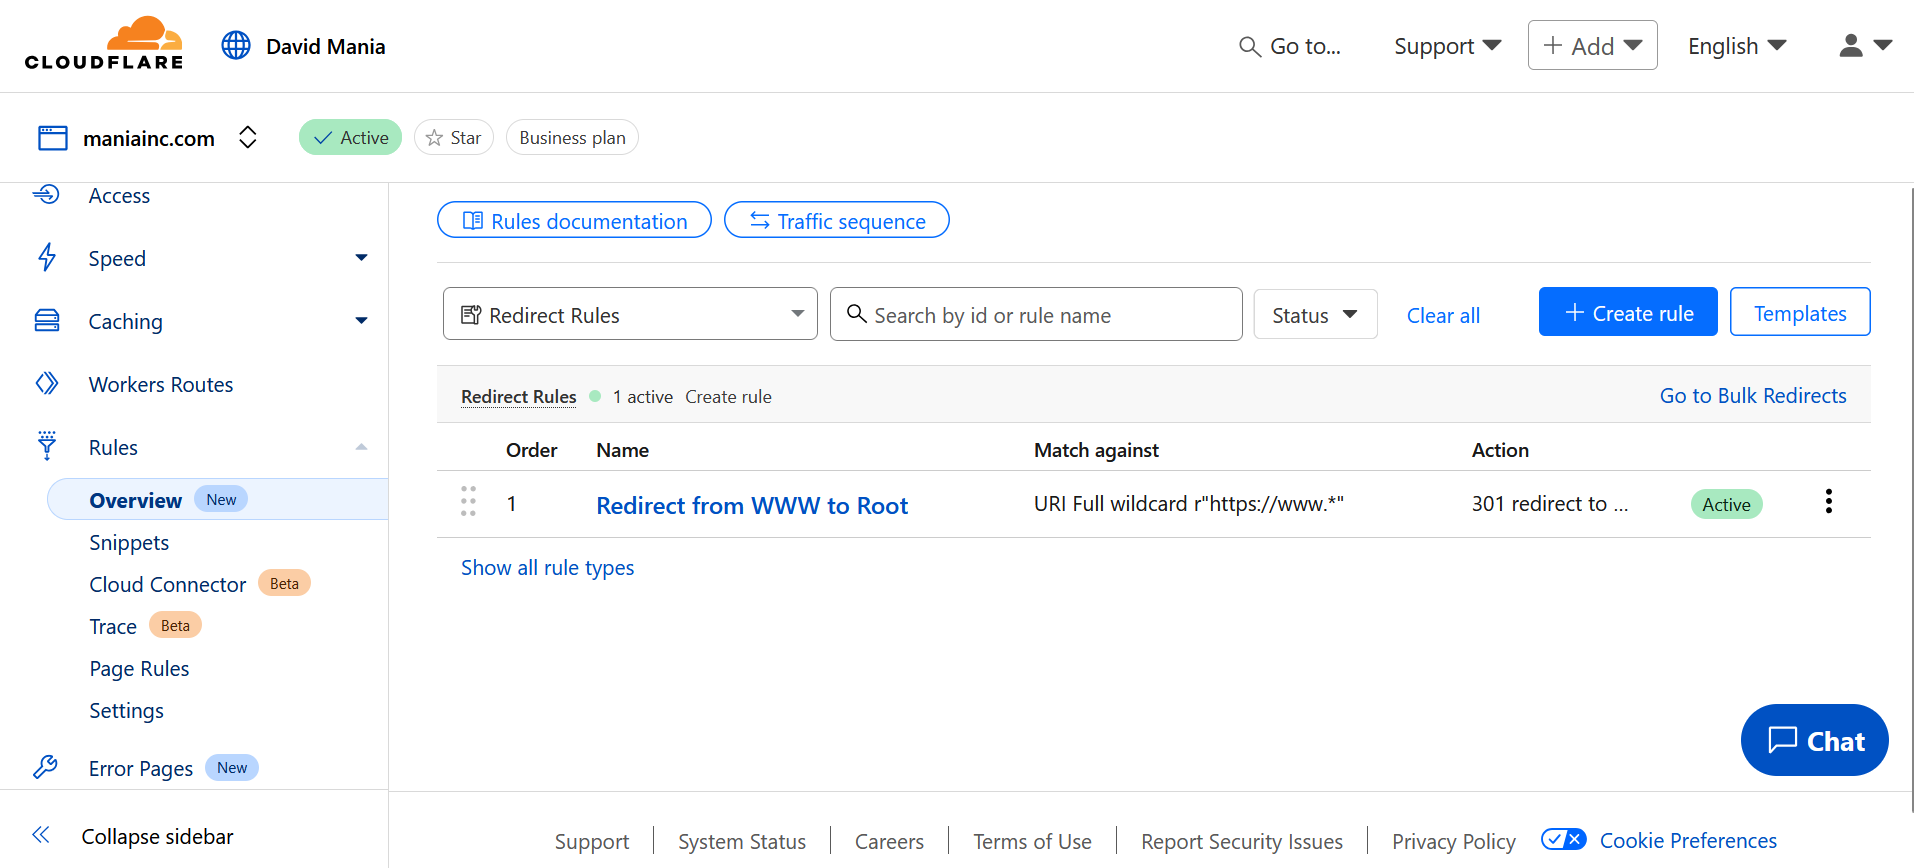Click Collapse sidebar label
This screenshot has height=868, width=1914.
[157, 837]
